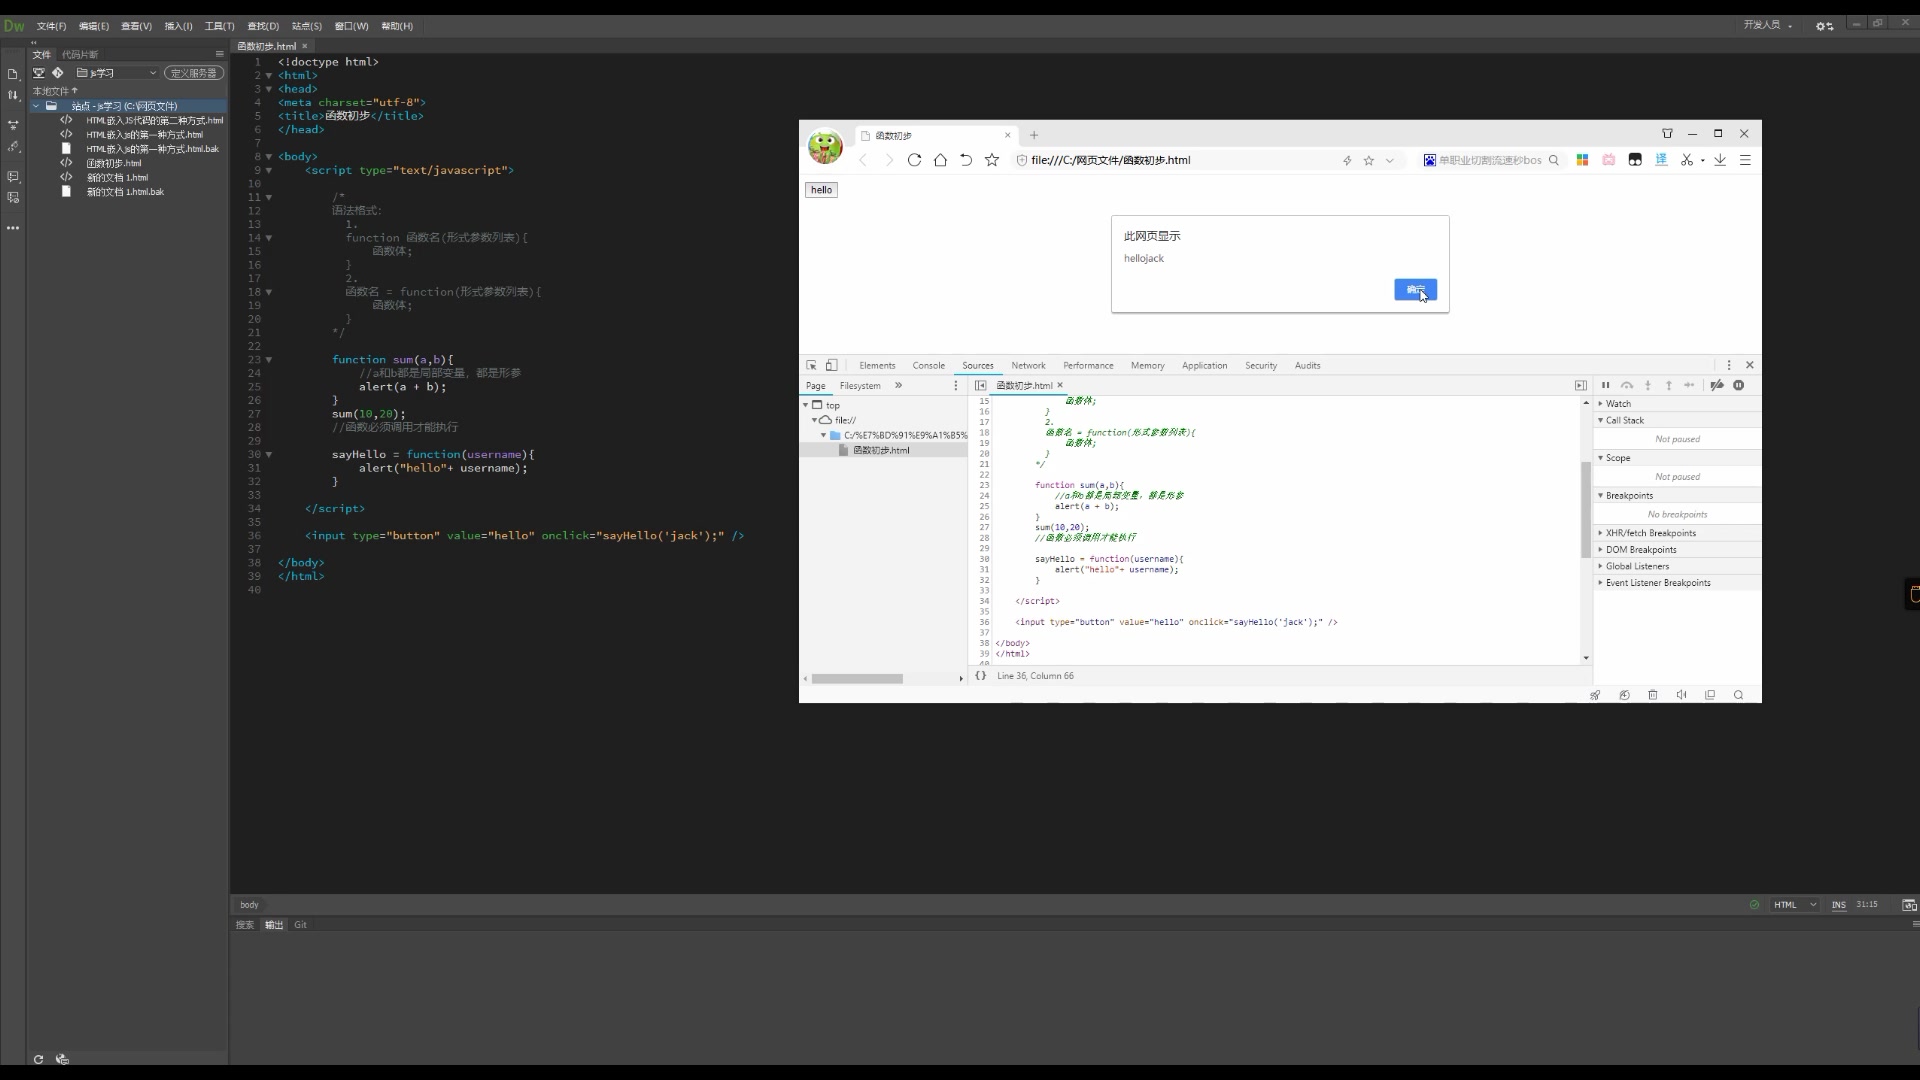Screen dimensions: 1920x1080
Task: Click pretty print braces icon
Action: pos(981,676)
